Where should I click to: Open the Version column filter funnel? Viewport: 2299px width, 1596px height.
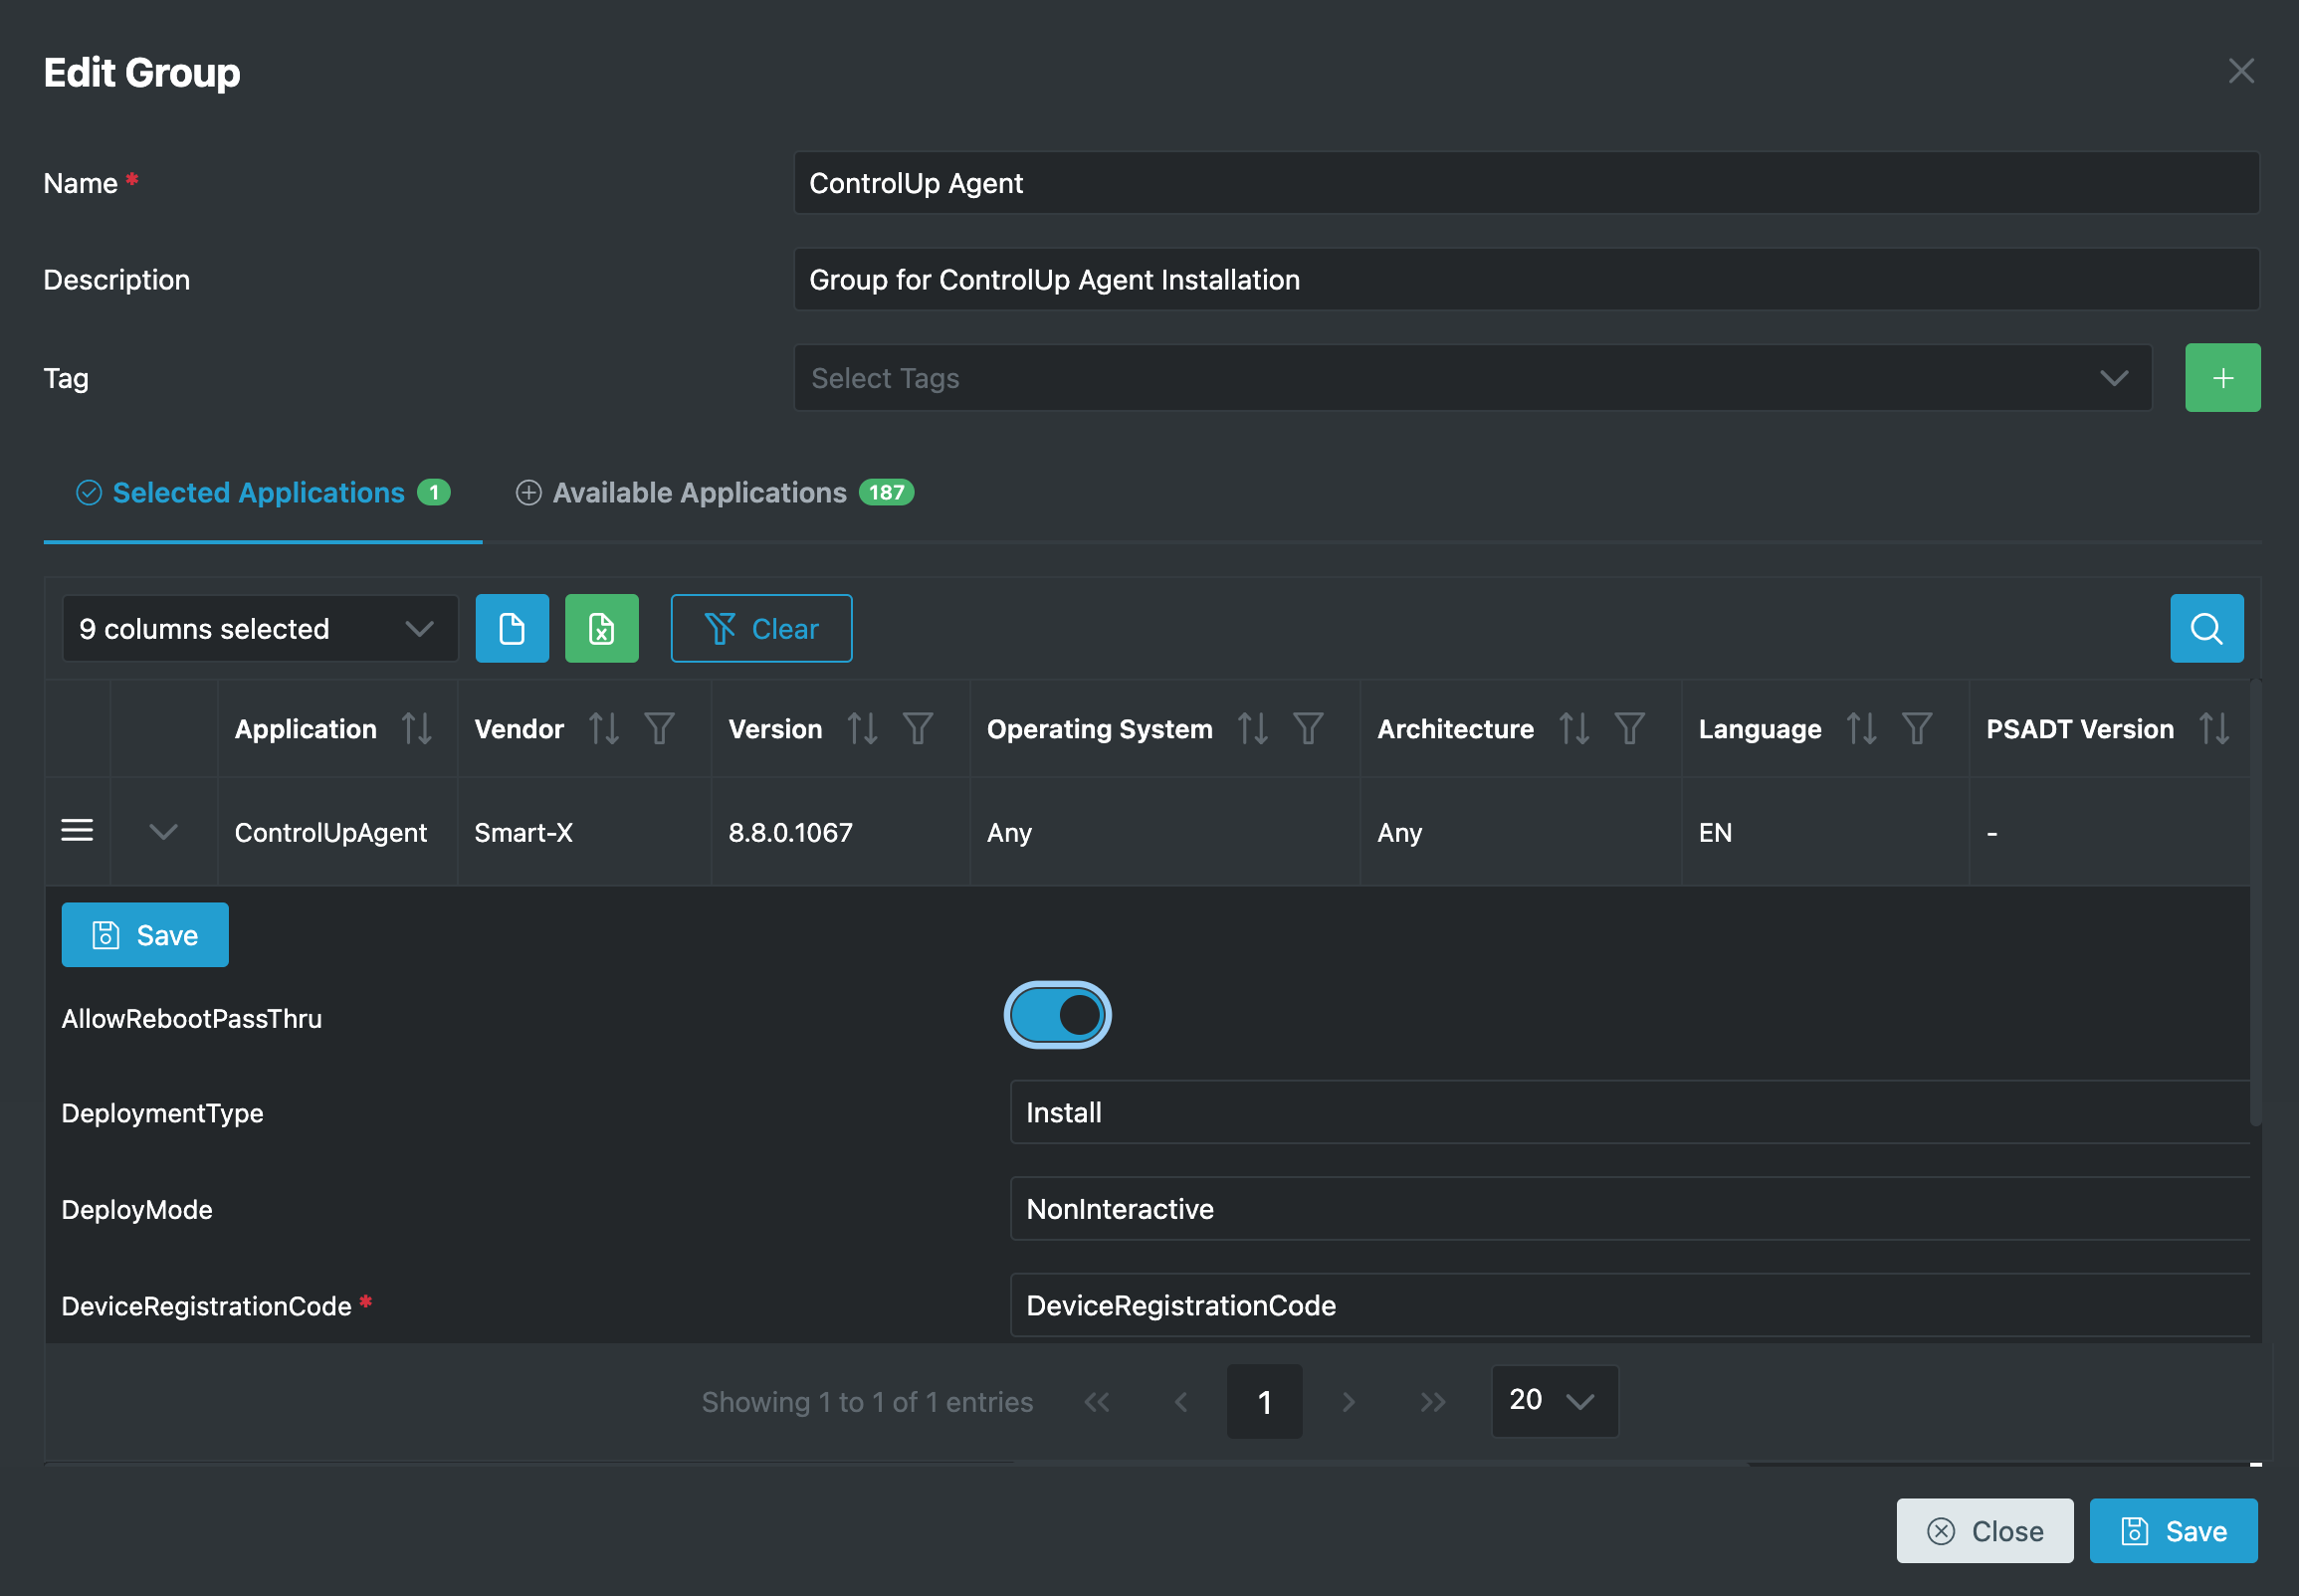point(918,729)
